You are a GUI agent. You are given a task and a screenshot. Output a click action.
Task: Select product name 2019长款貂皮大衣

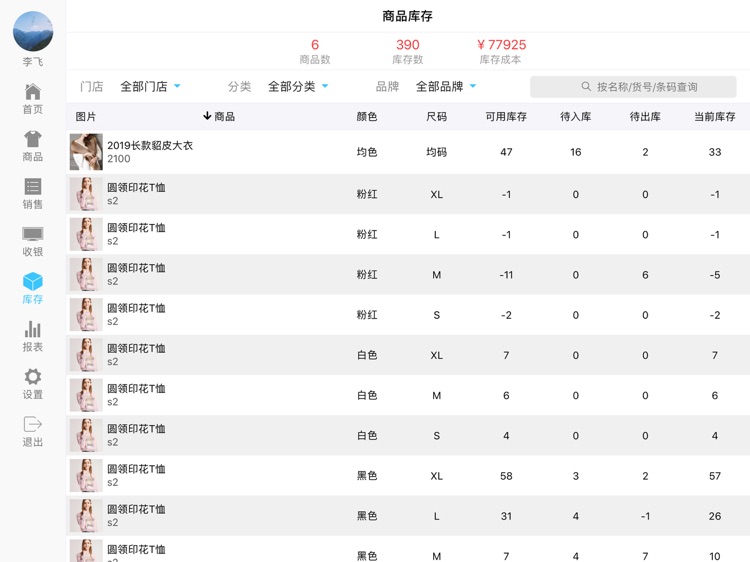(150, 145)
